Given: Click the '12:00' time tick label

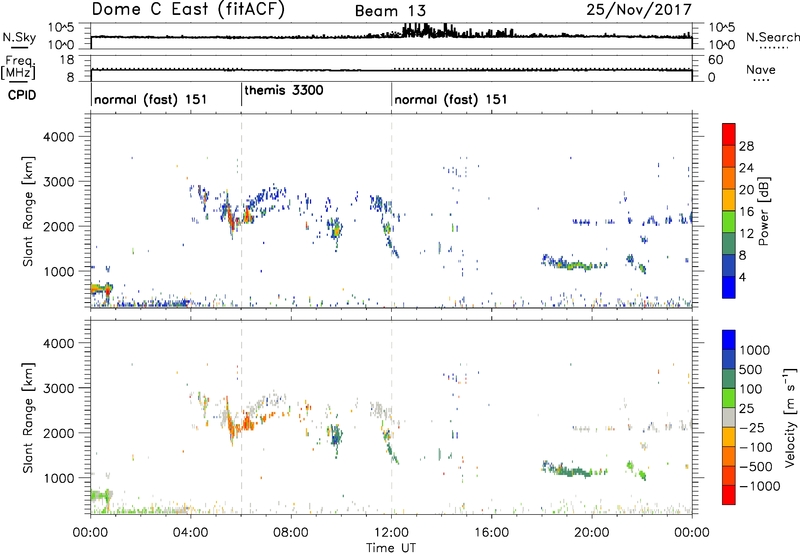Looking at the screenshot, I should pos(391,533).
